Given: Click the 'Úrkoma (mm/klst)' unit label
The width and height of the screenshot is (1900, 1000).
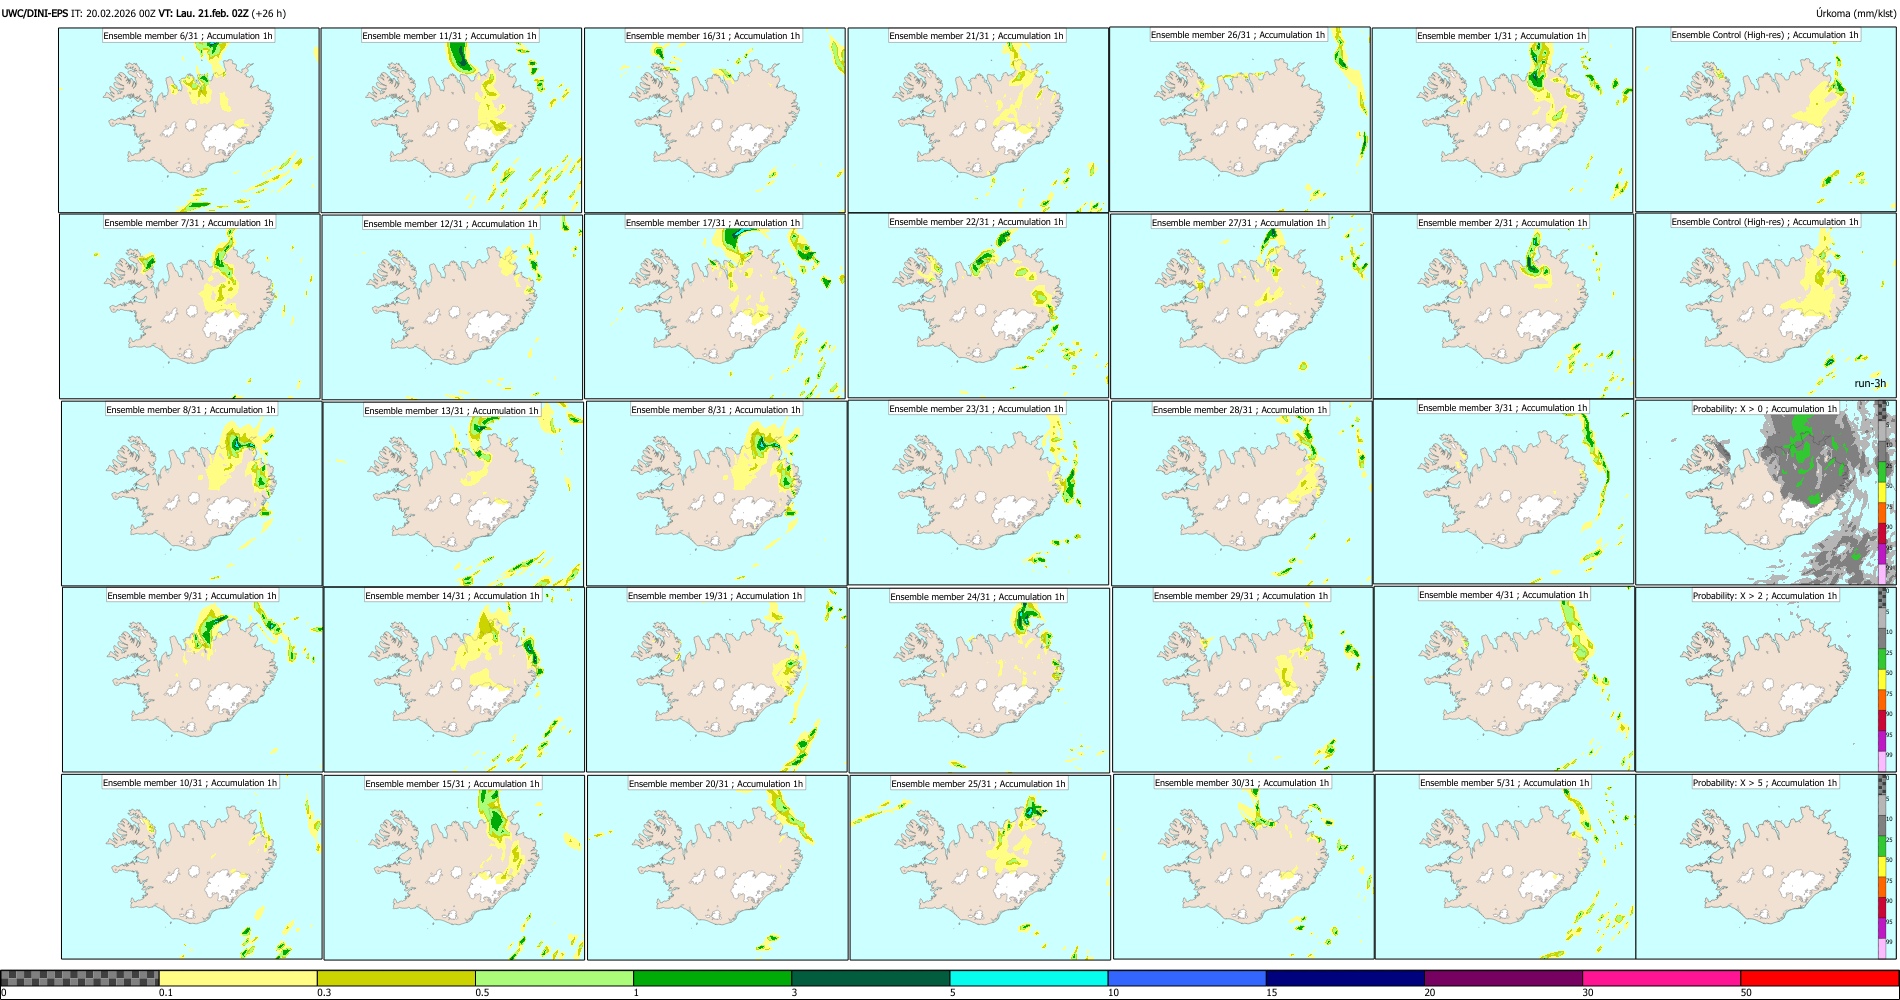Looking at the screenshot, I should tap(1856, 14).
